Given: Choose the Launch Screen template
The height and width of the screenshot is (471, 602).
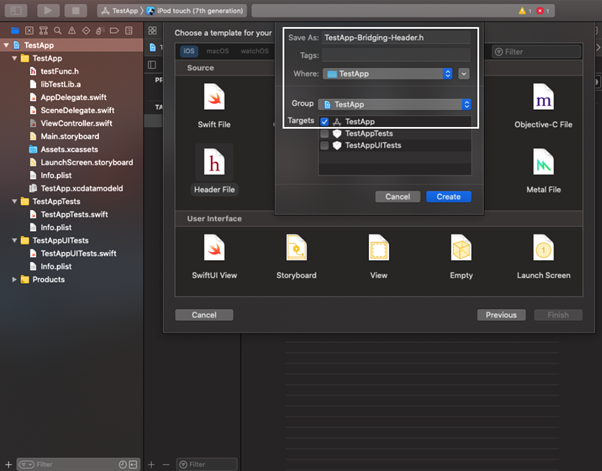Looking at the screenshot, I should coord(543,256).
